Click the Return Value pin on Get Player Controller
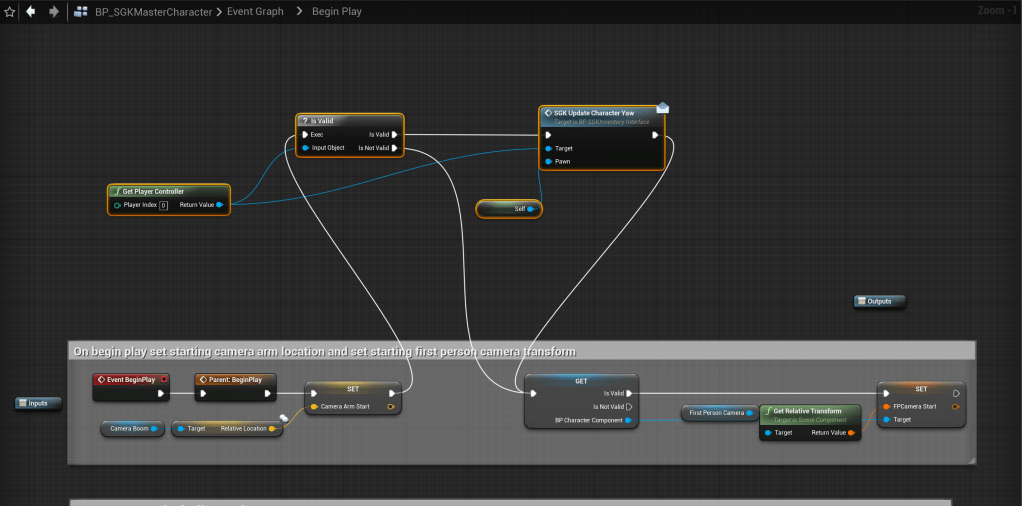Viewport: 1022px width, 506px height. 219,205
